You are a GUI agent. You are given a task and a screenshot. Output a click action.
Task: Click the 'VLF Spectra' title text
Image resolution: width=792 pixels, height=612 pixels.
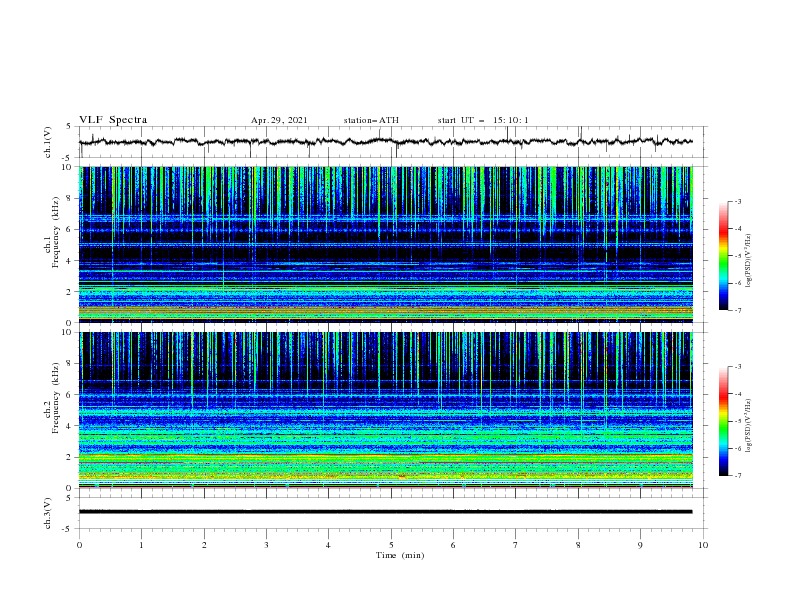point(113,120)
